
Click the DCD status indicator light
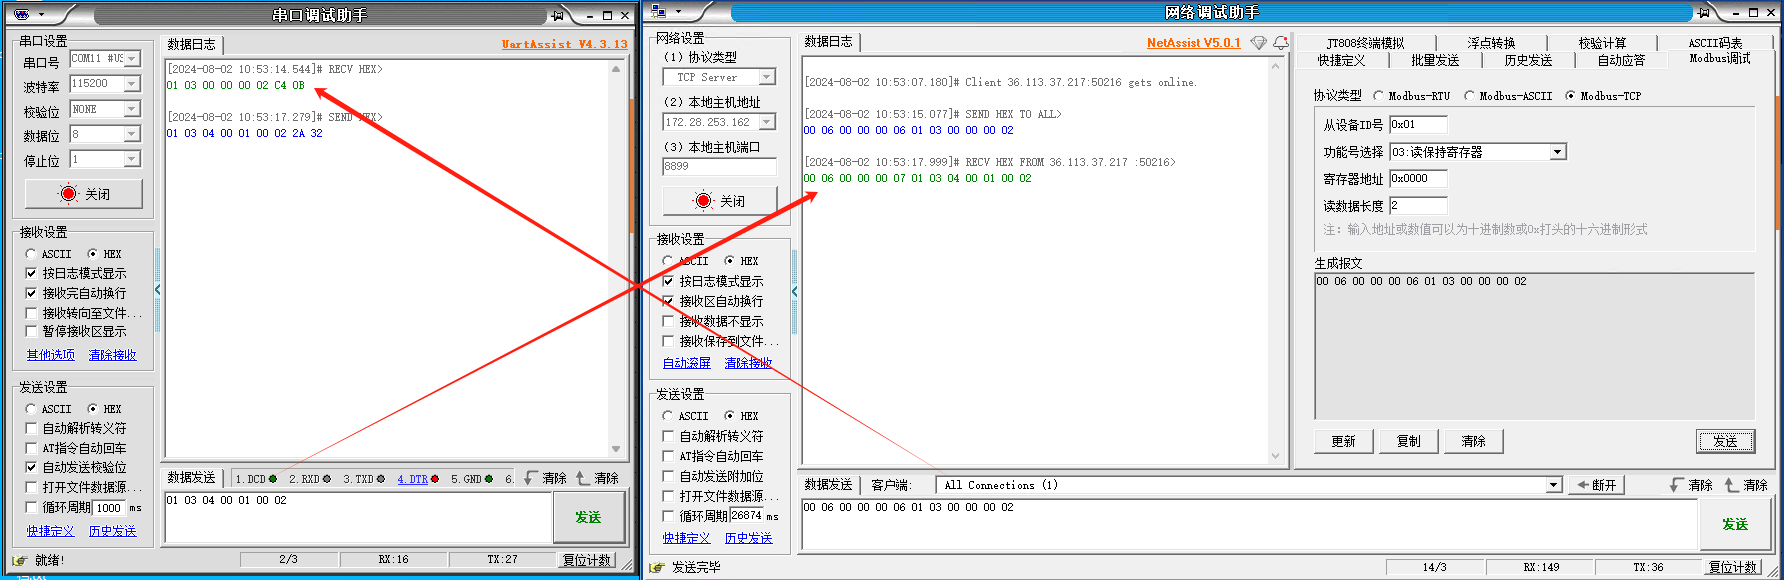click(x=273, y=479)
